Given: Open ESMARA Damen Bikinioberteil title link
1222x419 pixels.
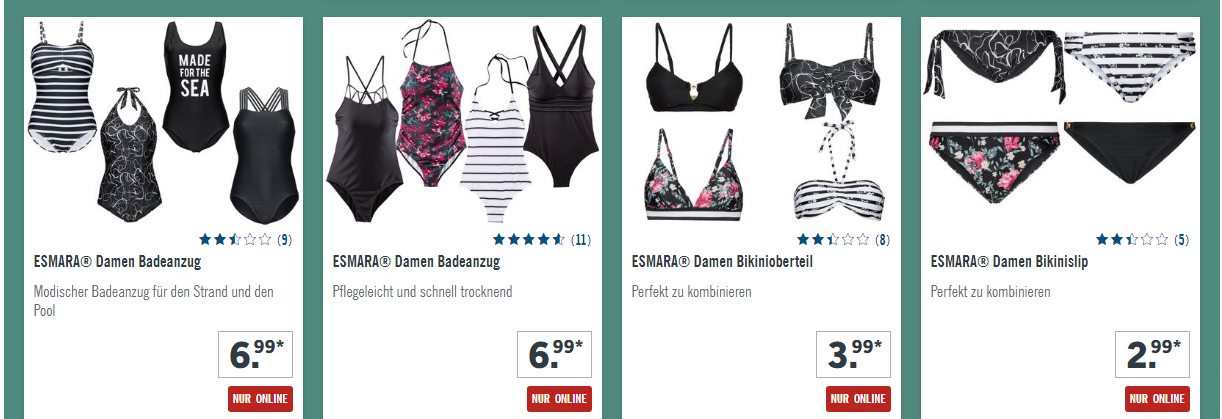Looking at the screenshot, I should [x=722, y=262].
